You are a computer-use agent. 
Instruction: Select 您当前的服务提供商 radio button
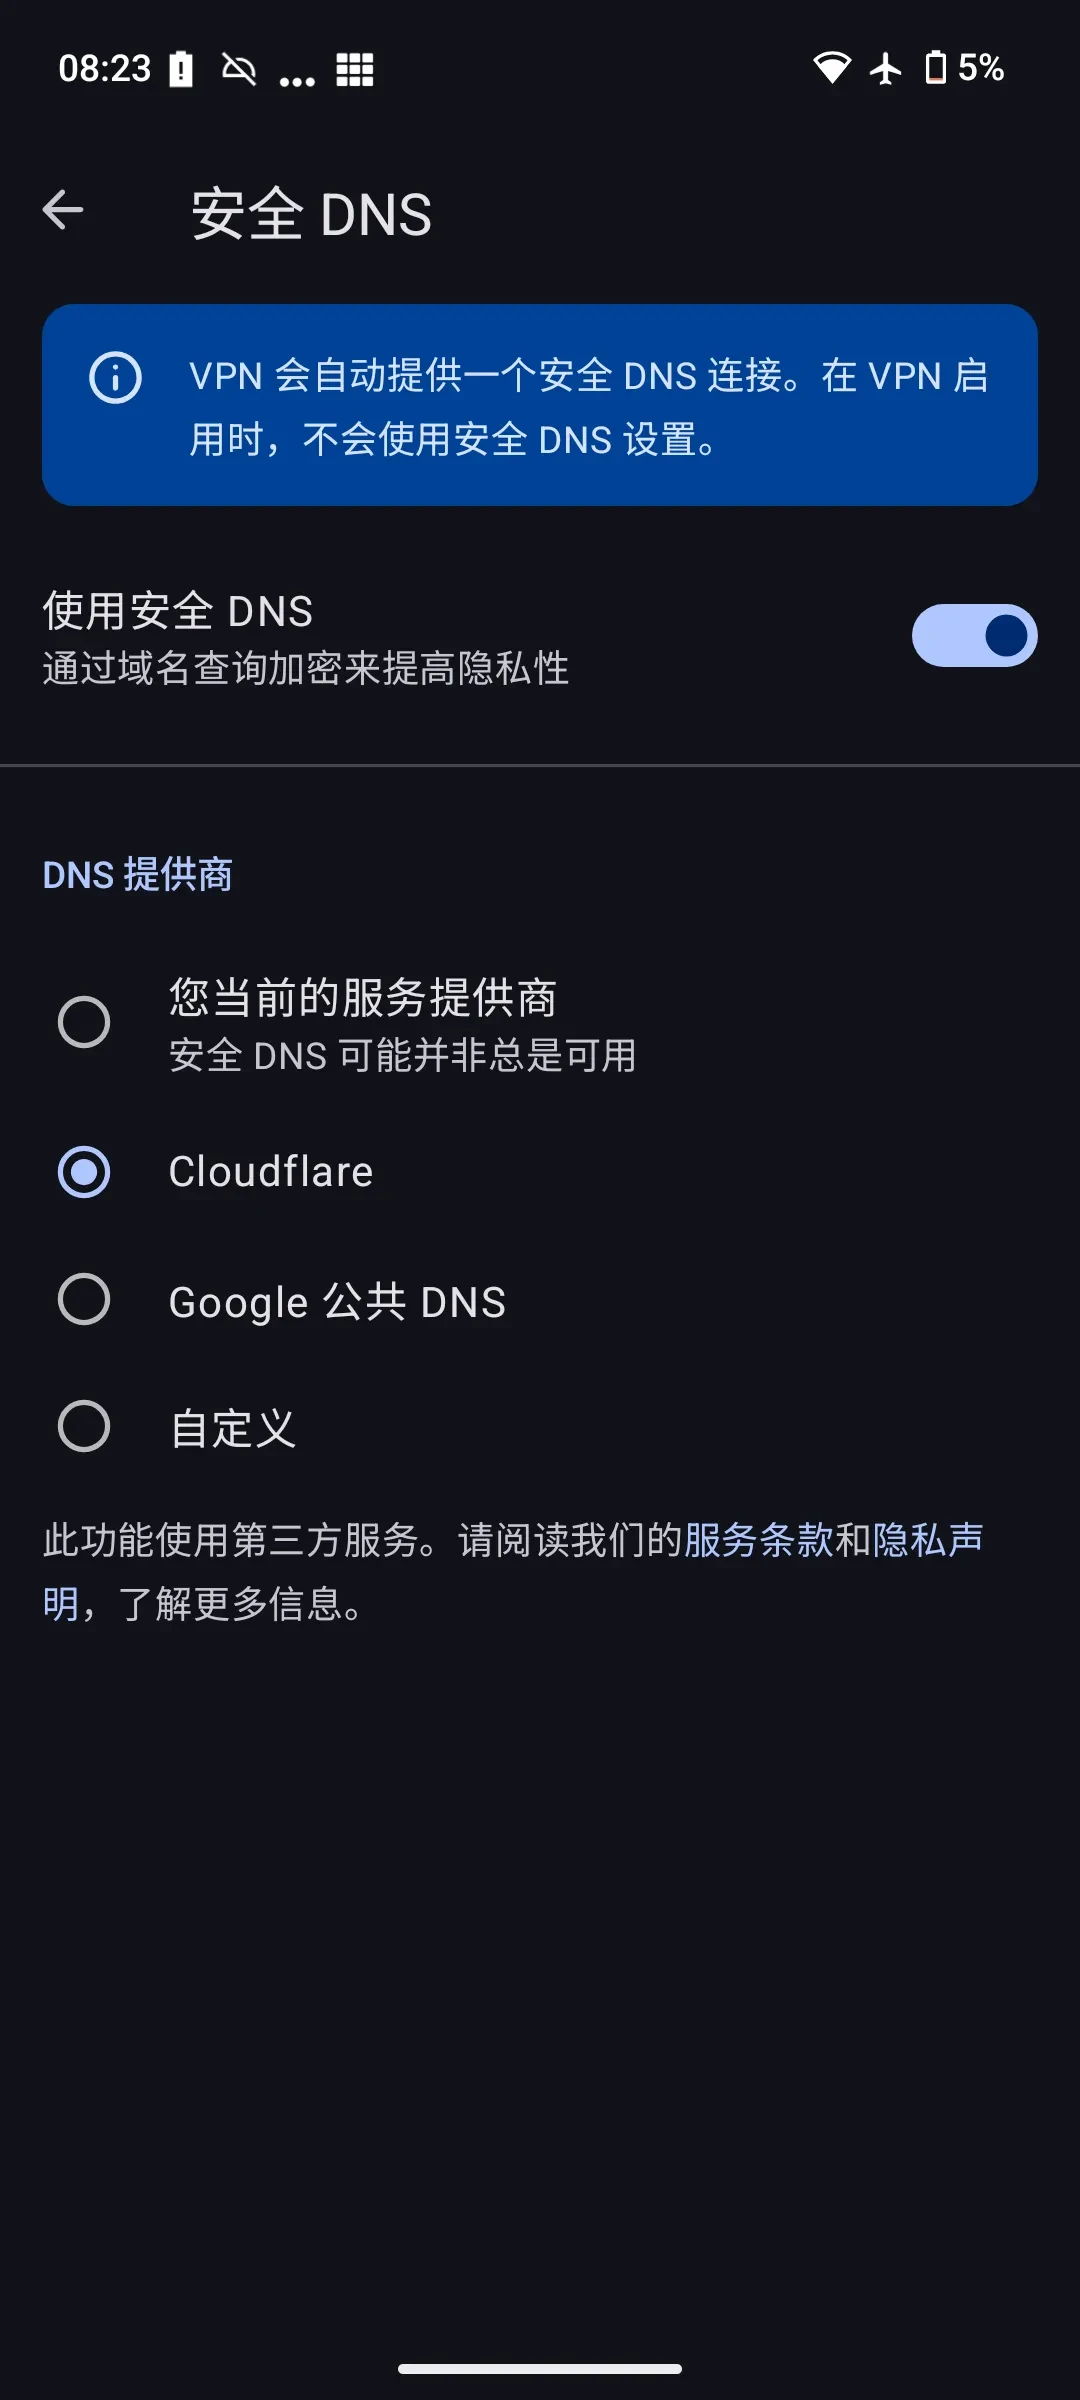84,1022
